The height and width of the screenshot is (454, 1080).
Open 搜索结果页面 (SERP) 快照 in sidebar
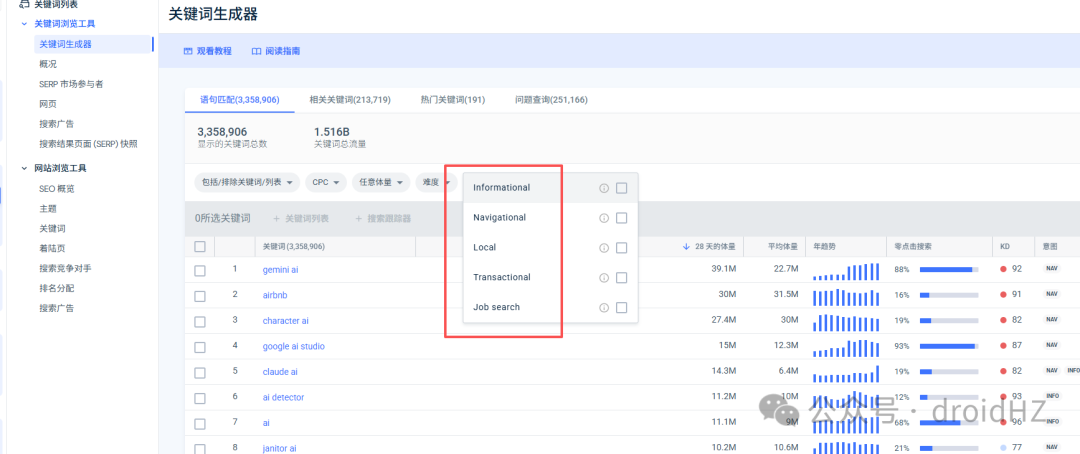(88, 144)
